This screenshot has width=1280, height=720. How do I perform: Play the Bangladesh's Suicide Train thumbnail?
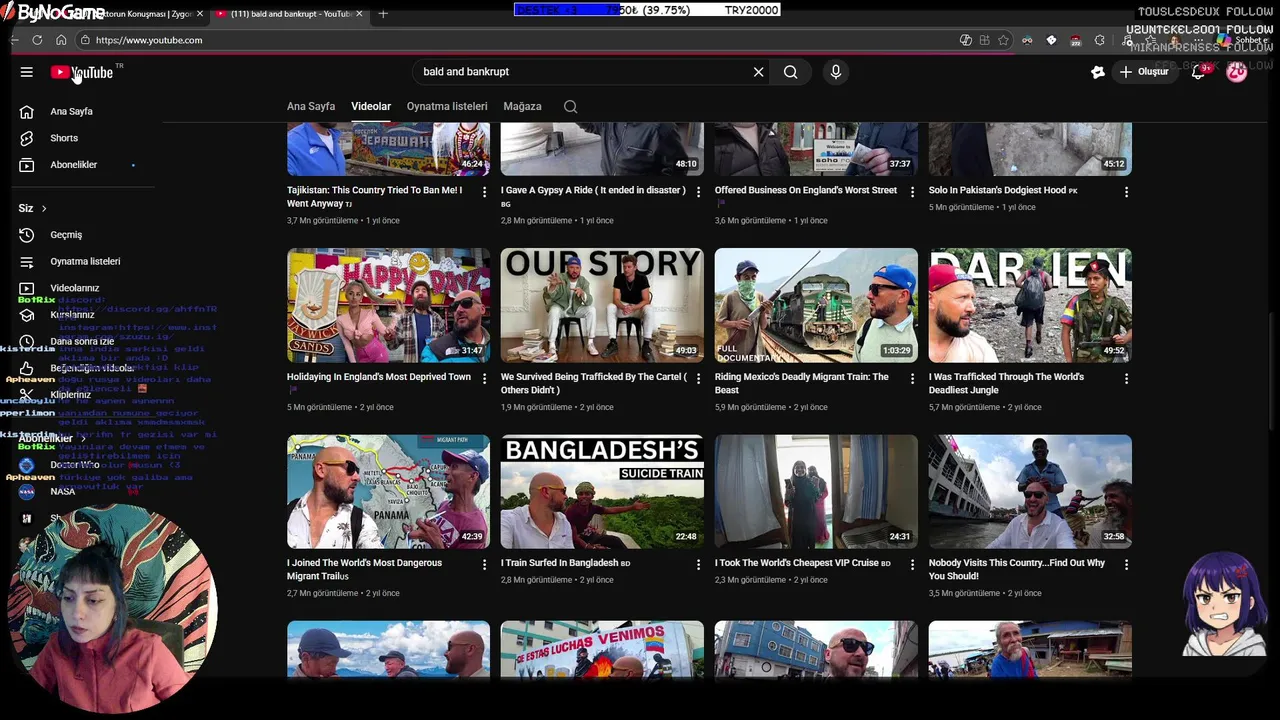(x=602, y=491)
